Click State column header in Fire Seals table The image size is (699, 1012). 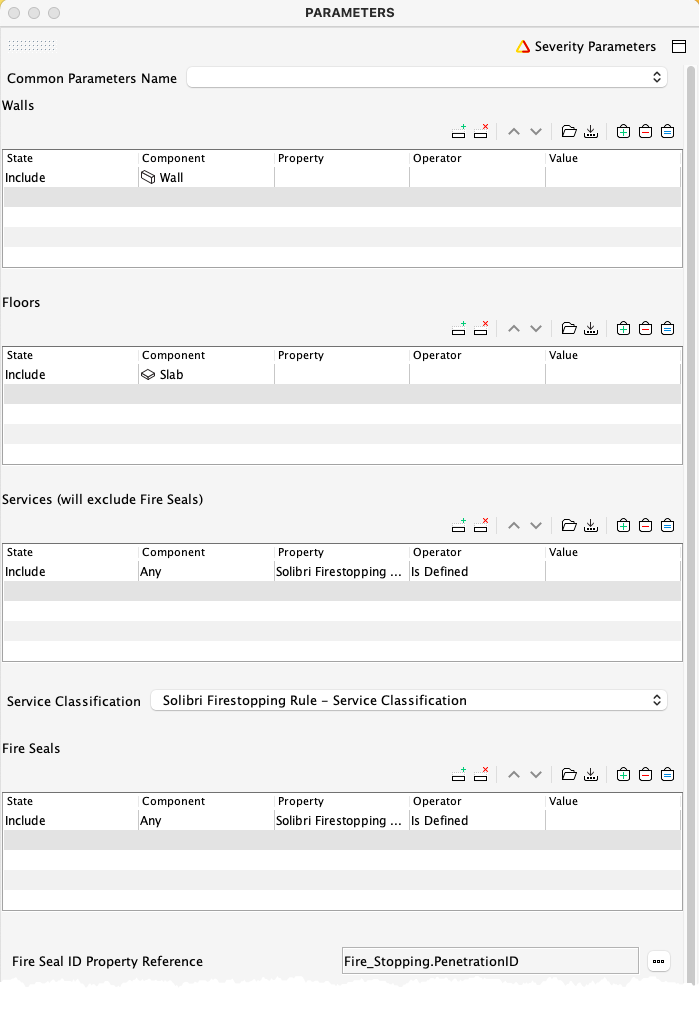(70, 801)
